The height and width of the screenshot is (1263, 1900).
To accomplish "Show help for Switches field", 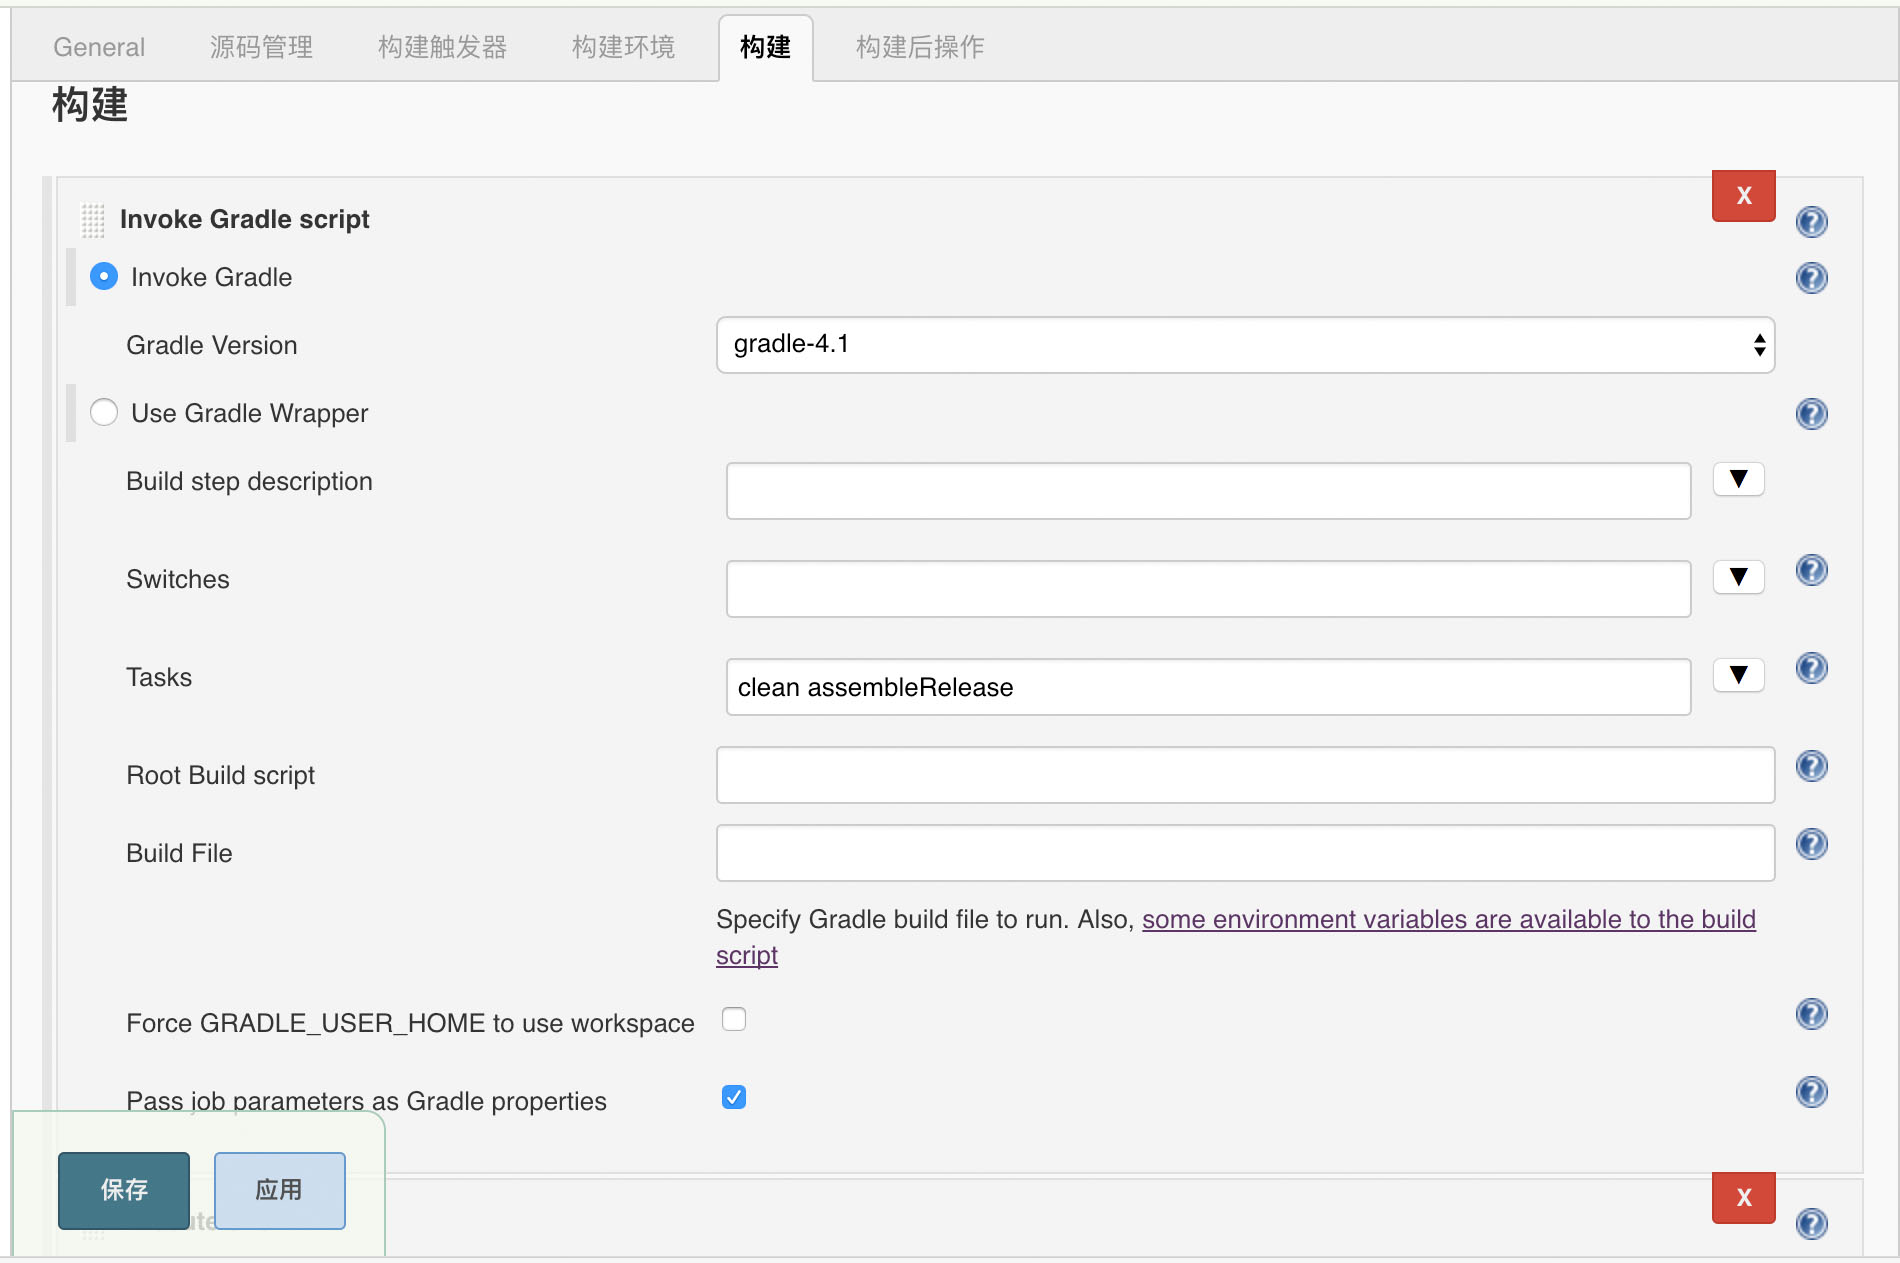I will coord(1811,570).
